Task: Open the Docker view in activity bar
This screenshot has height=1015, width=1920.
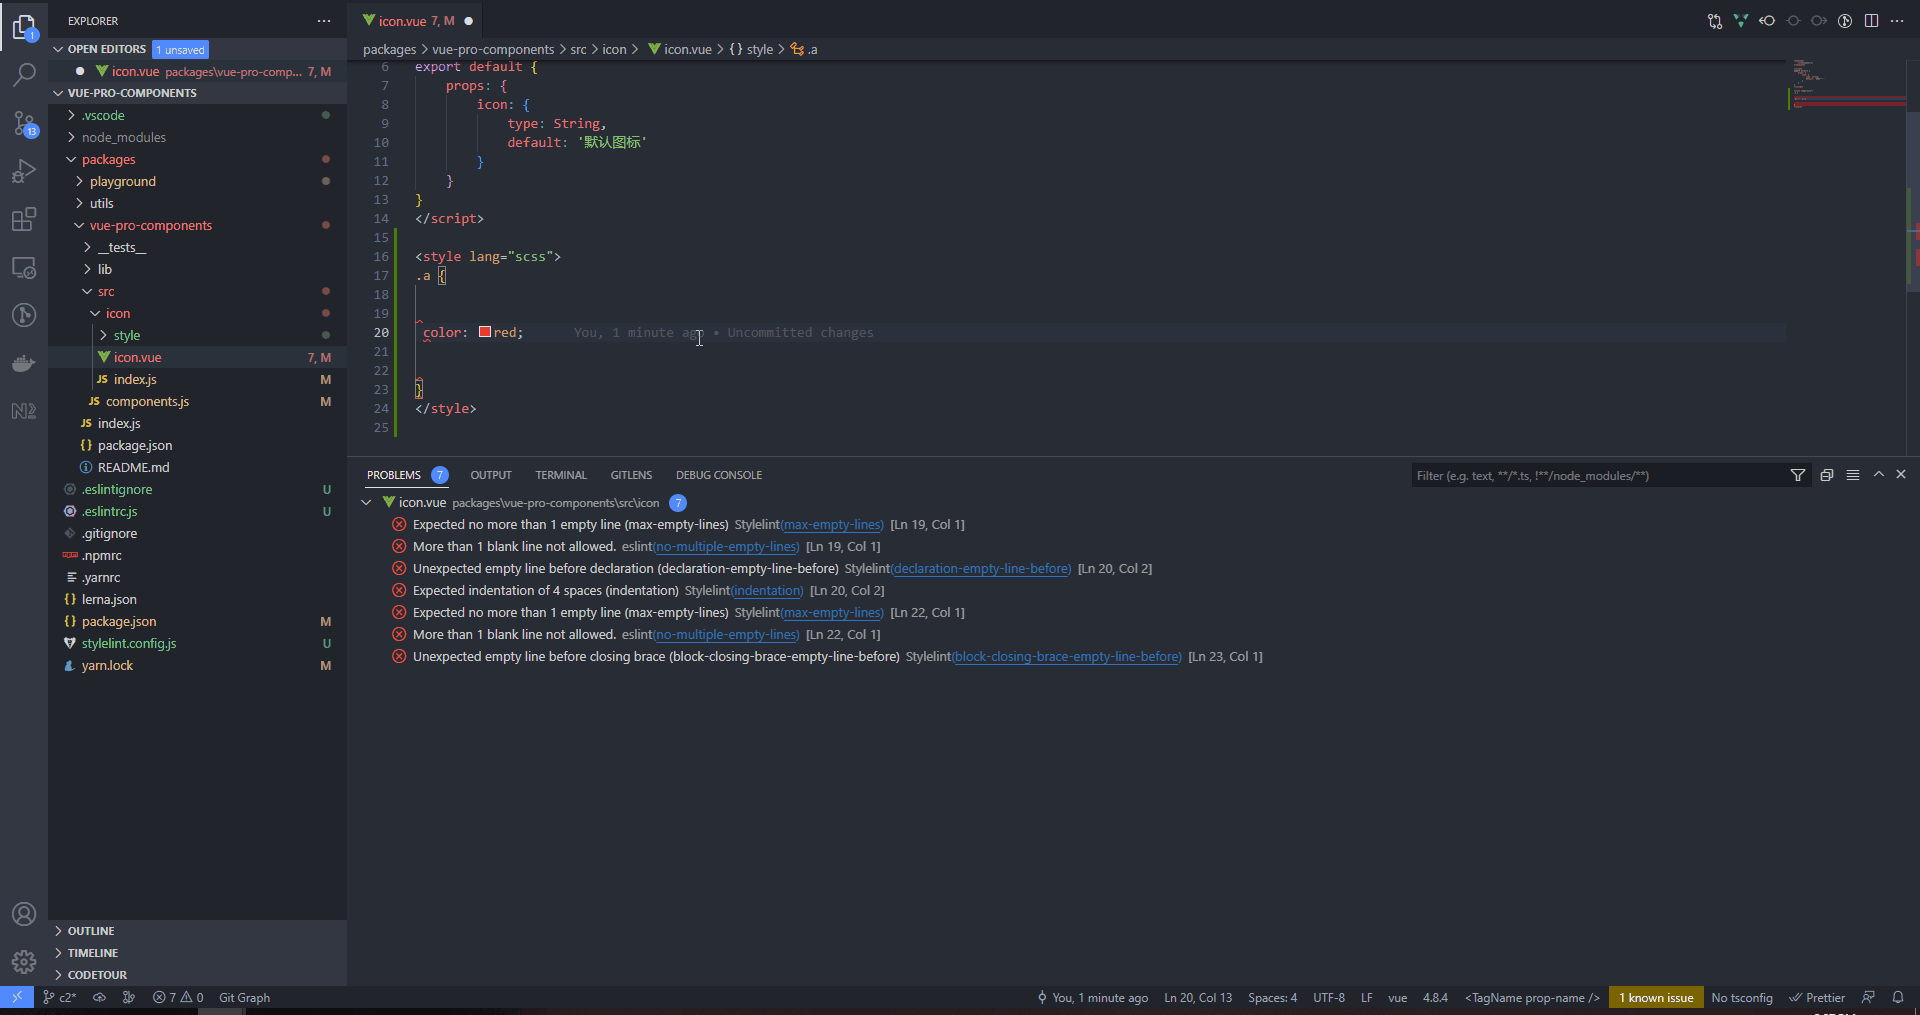Action: (x=24, y=363)
